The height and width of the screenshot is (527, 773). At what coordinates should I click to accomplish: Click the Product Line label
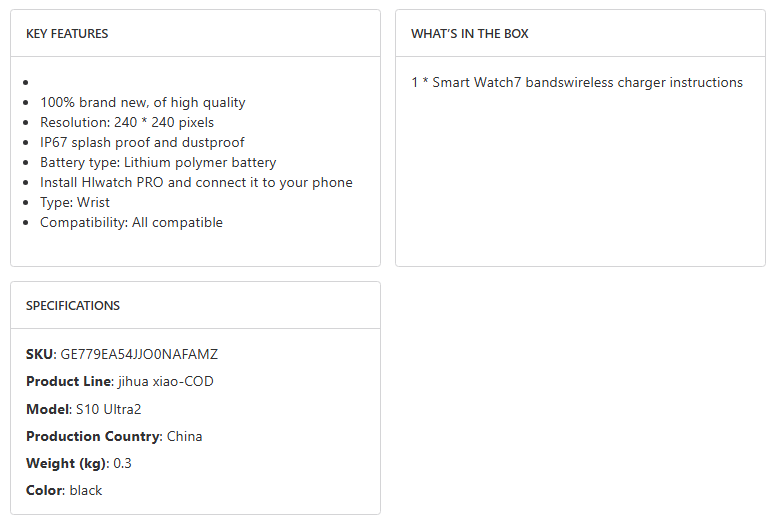(x=68, y=382)
